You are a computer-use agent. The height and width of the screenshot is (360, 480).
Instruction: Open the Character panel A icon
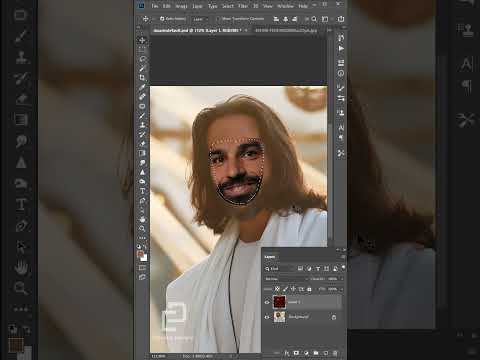point(341,128)
